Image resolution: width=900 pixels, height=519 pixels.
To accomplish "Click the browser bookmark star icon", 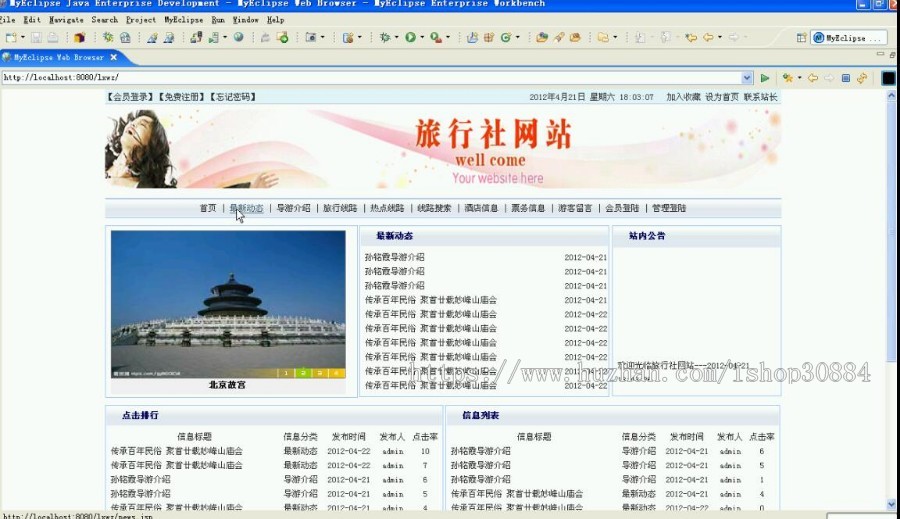I will tap(787, 78).
